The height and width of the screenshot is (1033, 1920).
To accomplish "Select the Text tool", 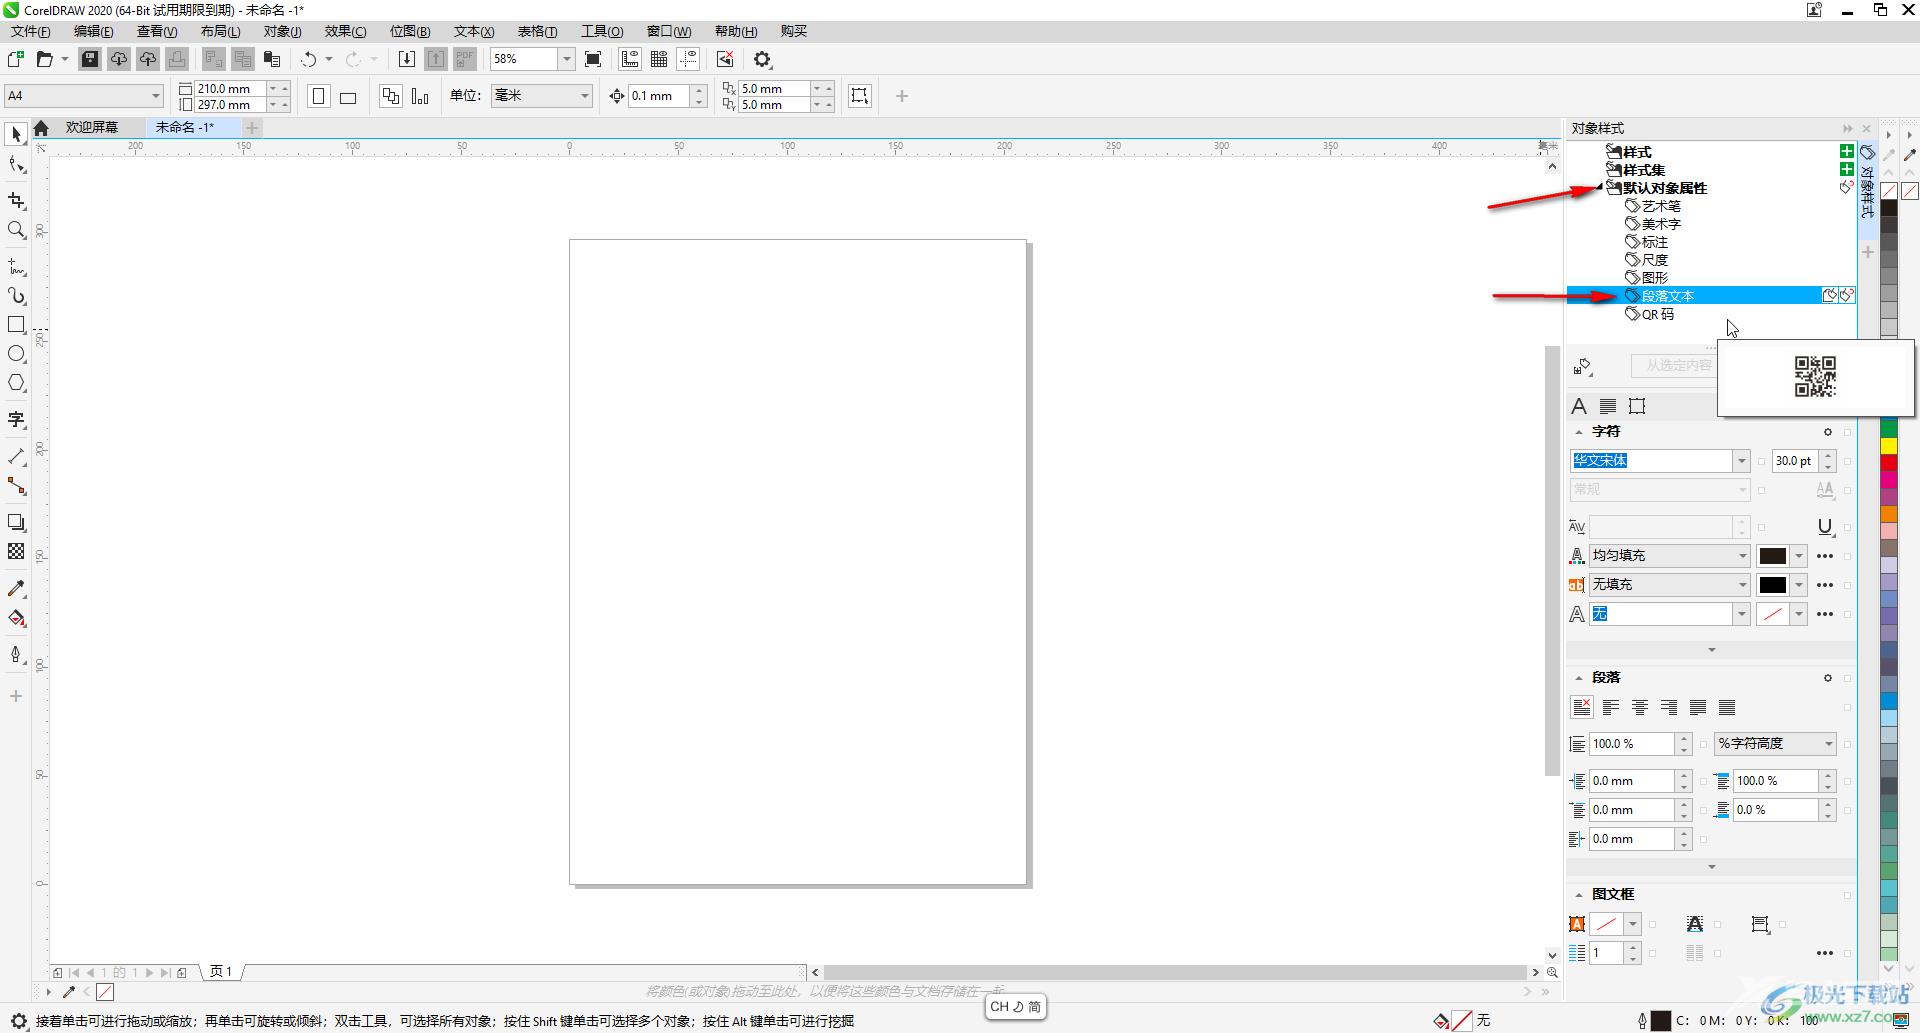I will 16,420.
